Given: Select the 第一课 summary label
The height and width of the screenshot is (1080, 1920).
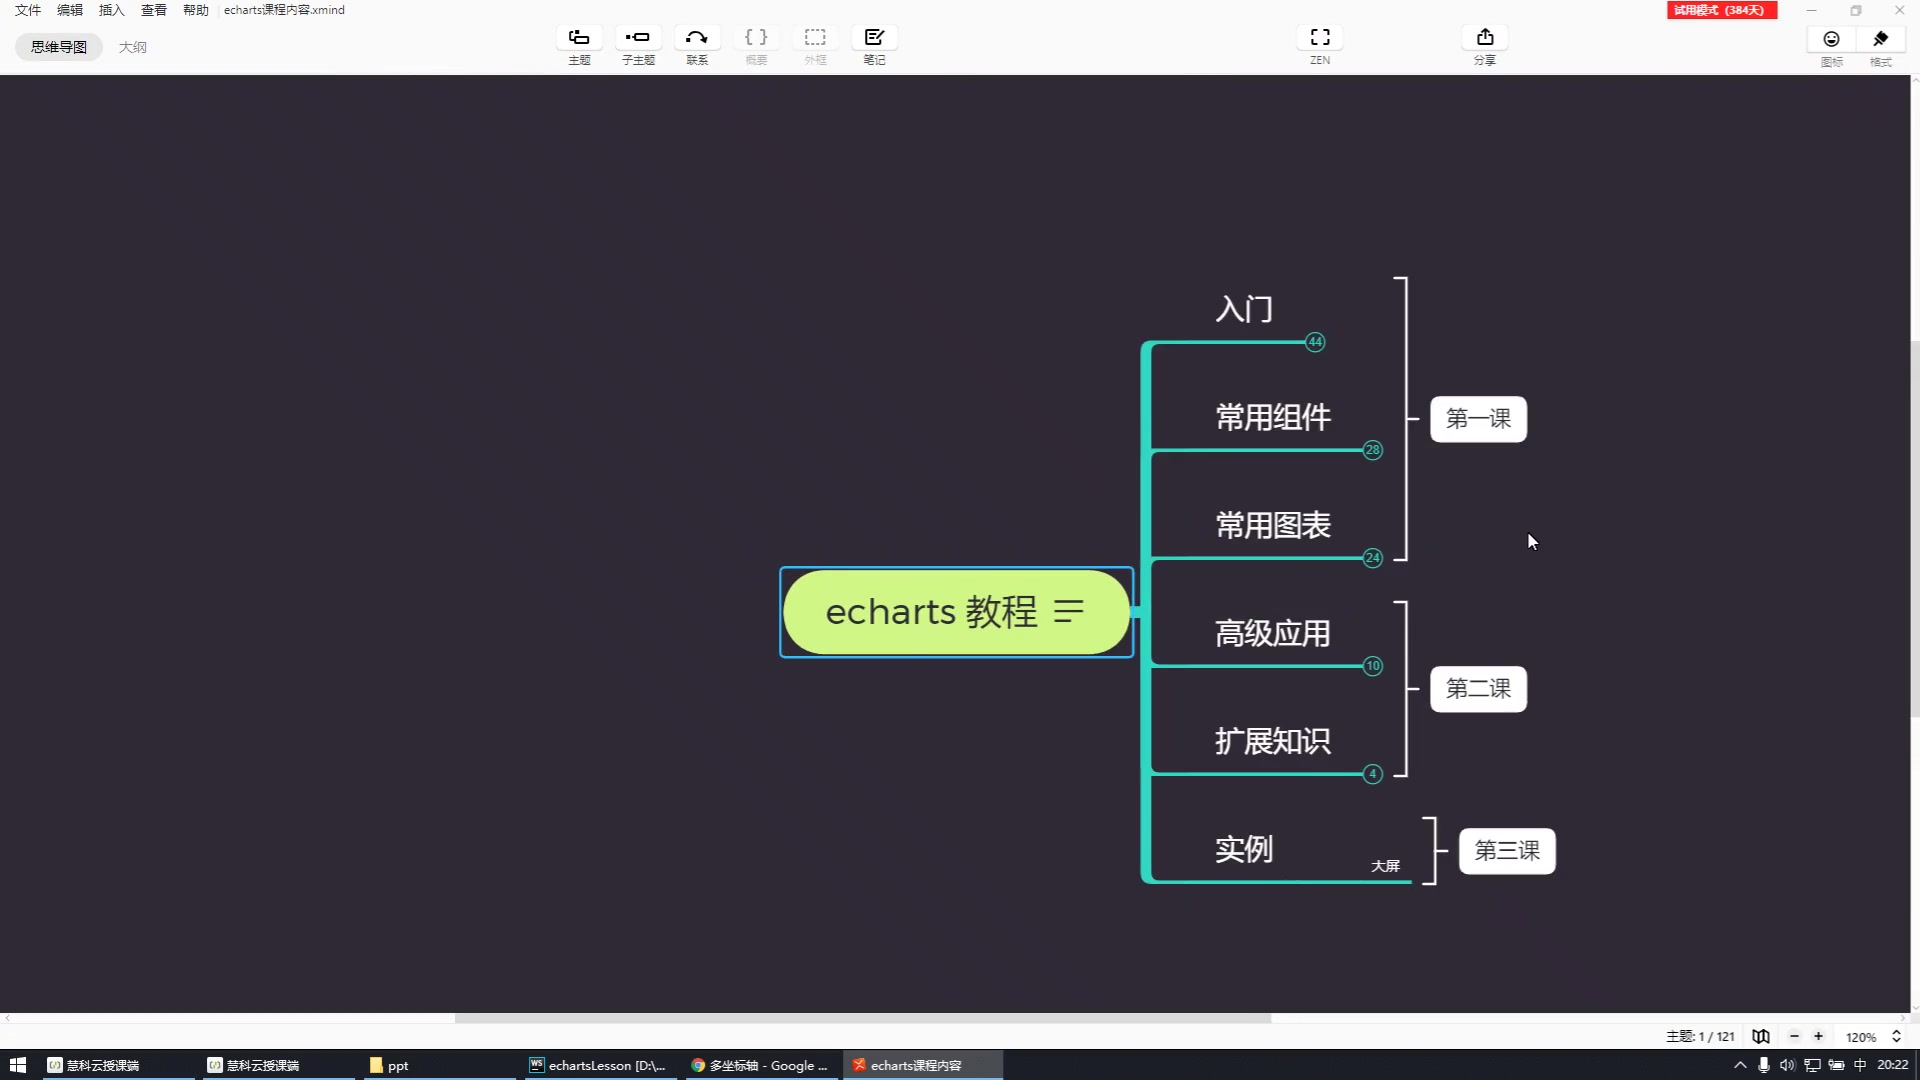Looking at the screenshot, I should (x=1478, y=419).
